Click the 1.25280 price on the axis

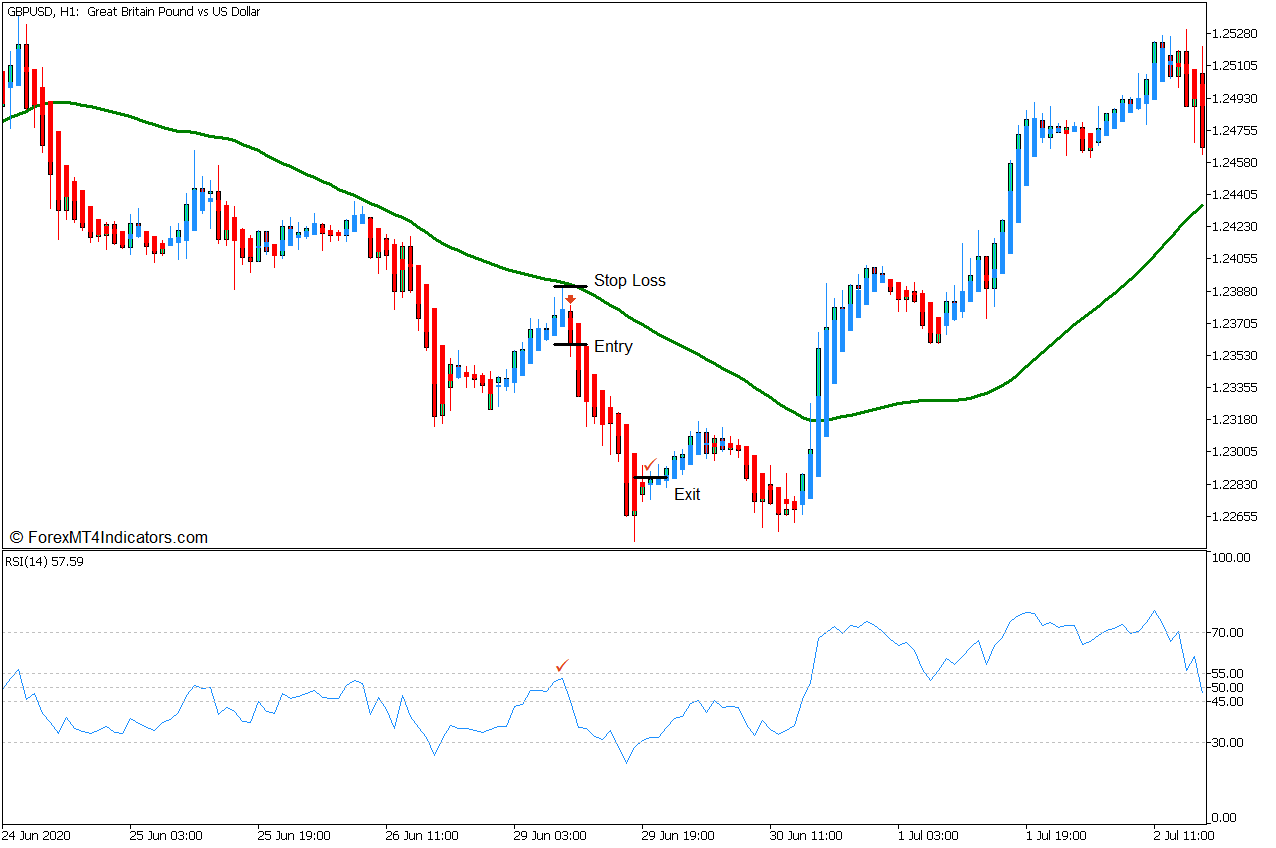pos(1233,33)
